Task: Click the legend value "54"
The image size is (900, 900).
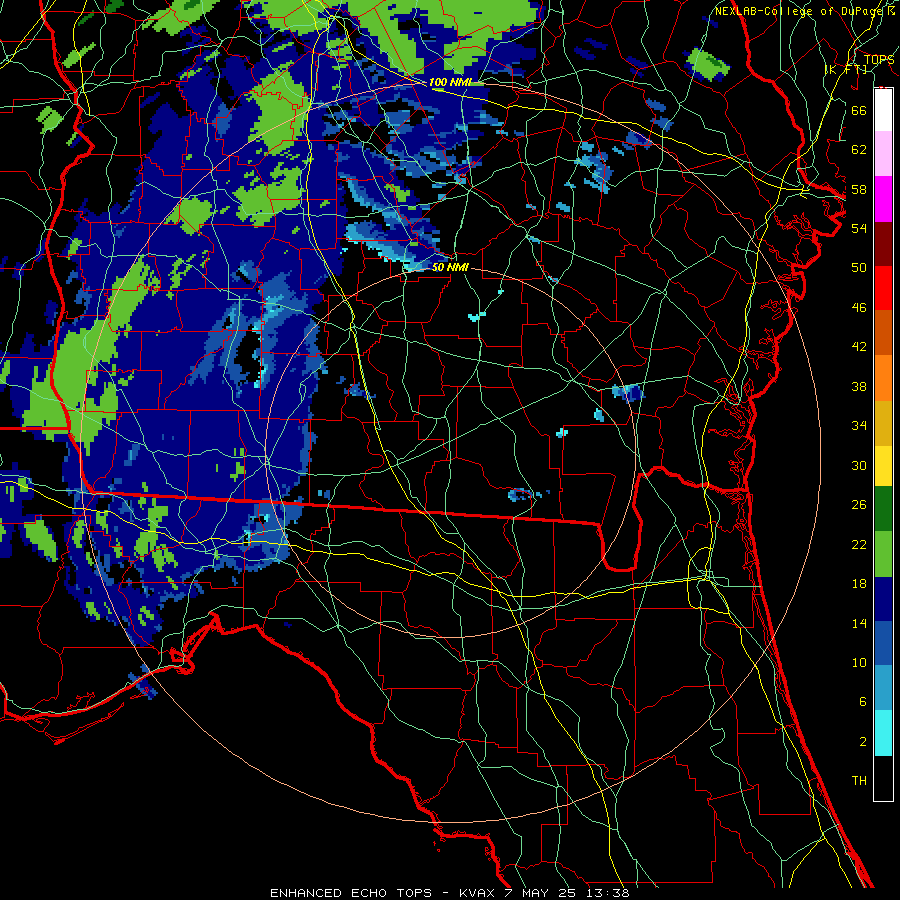Action: point(859,228)
